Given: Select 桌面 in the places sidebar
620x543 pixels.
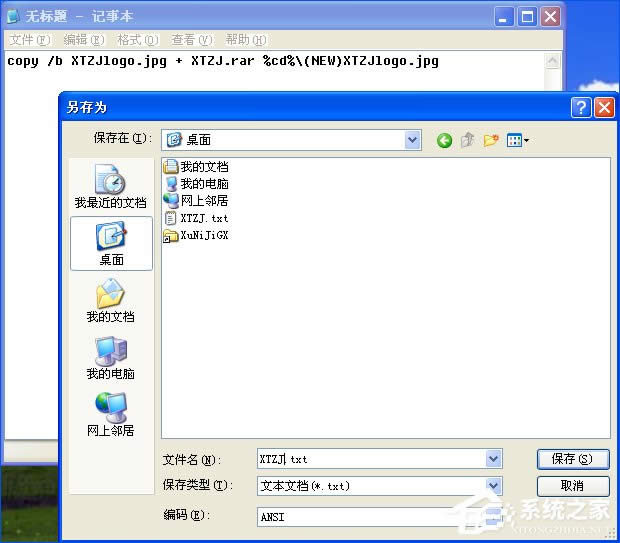Looking at the screenshot, I should pyautogui.click(x=112, y=243).
